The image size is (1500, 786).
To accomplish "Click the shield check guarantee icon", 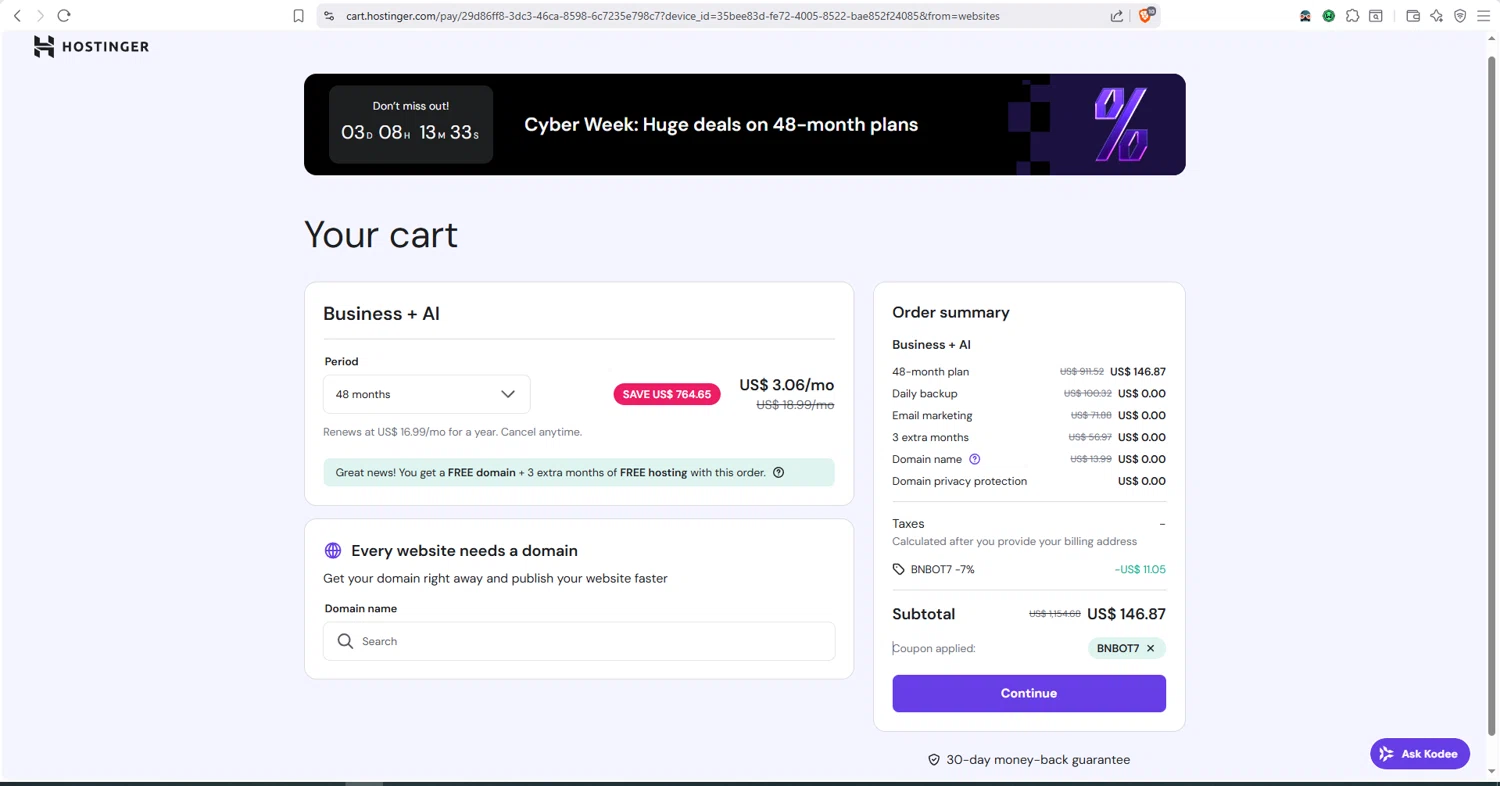I will pyautogui.click(x=934, y=760).
